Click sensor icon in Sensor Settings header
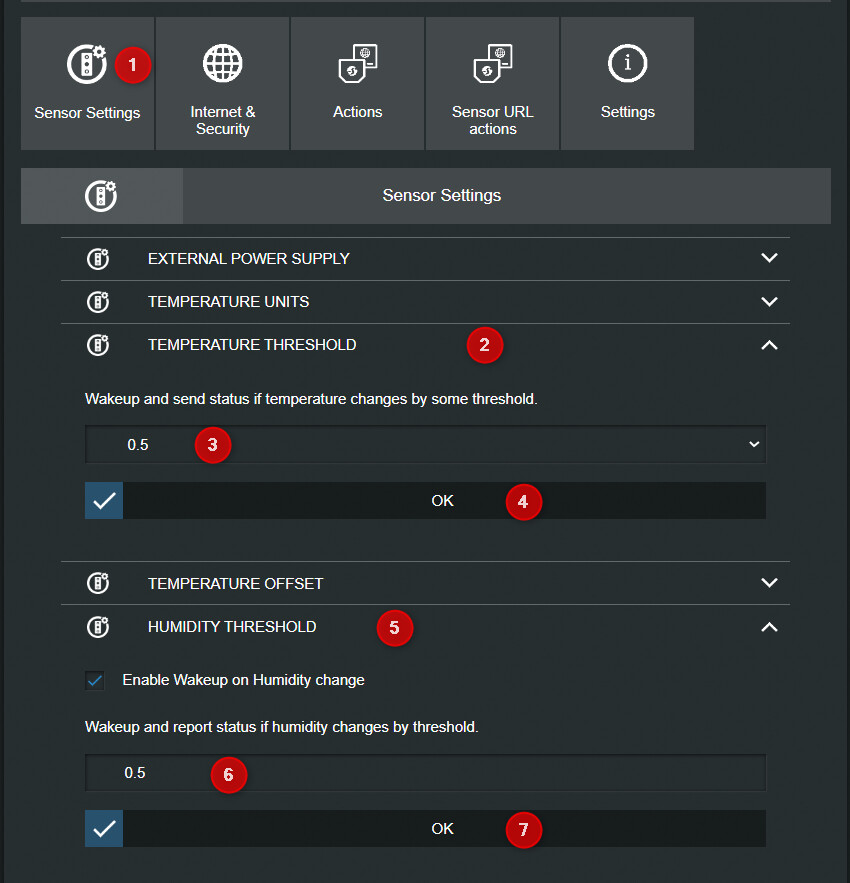850x883 pixels. click(x=101, y=196)
